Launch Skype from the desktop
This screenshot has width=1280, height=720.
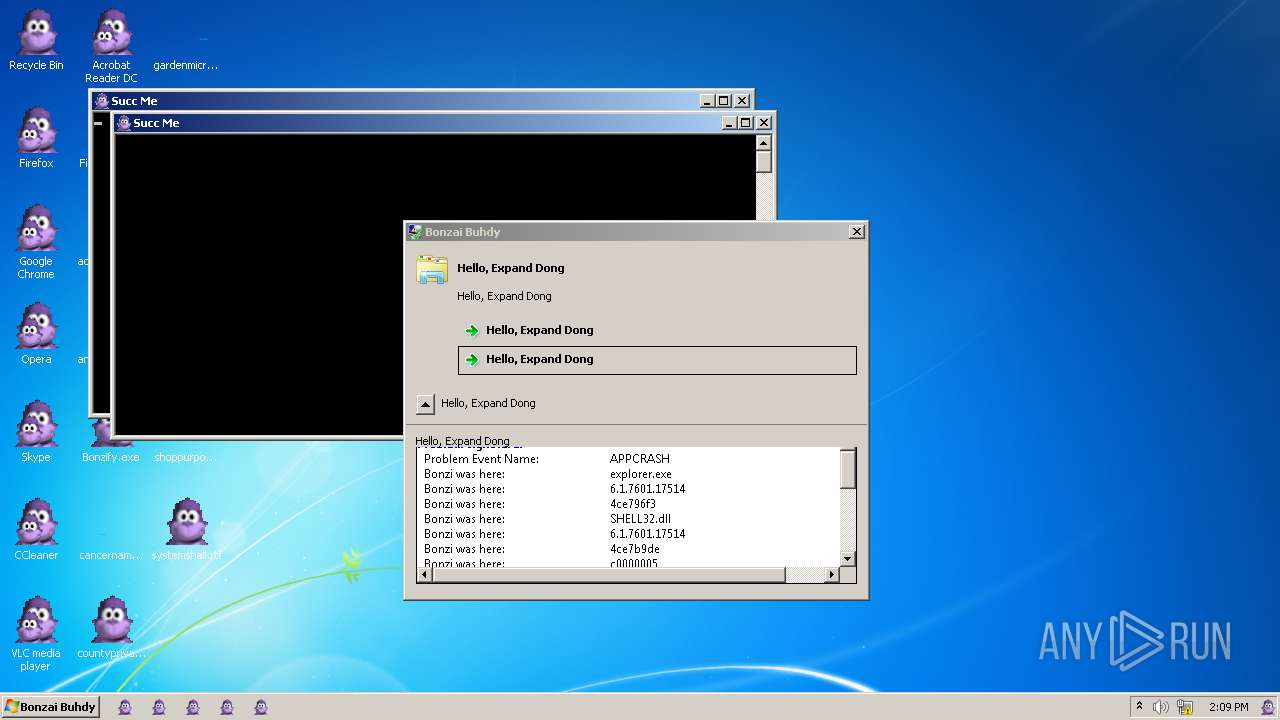click(x=36, y=432)
